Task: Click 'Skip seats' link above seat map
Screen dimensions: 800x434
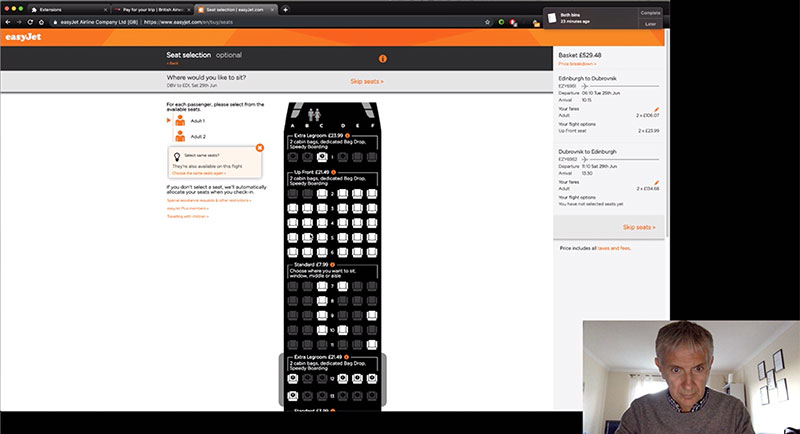Action: 367,82
